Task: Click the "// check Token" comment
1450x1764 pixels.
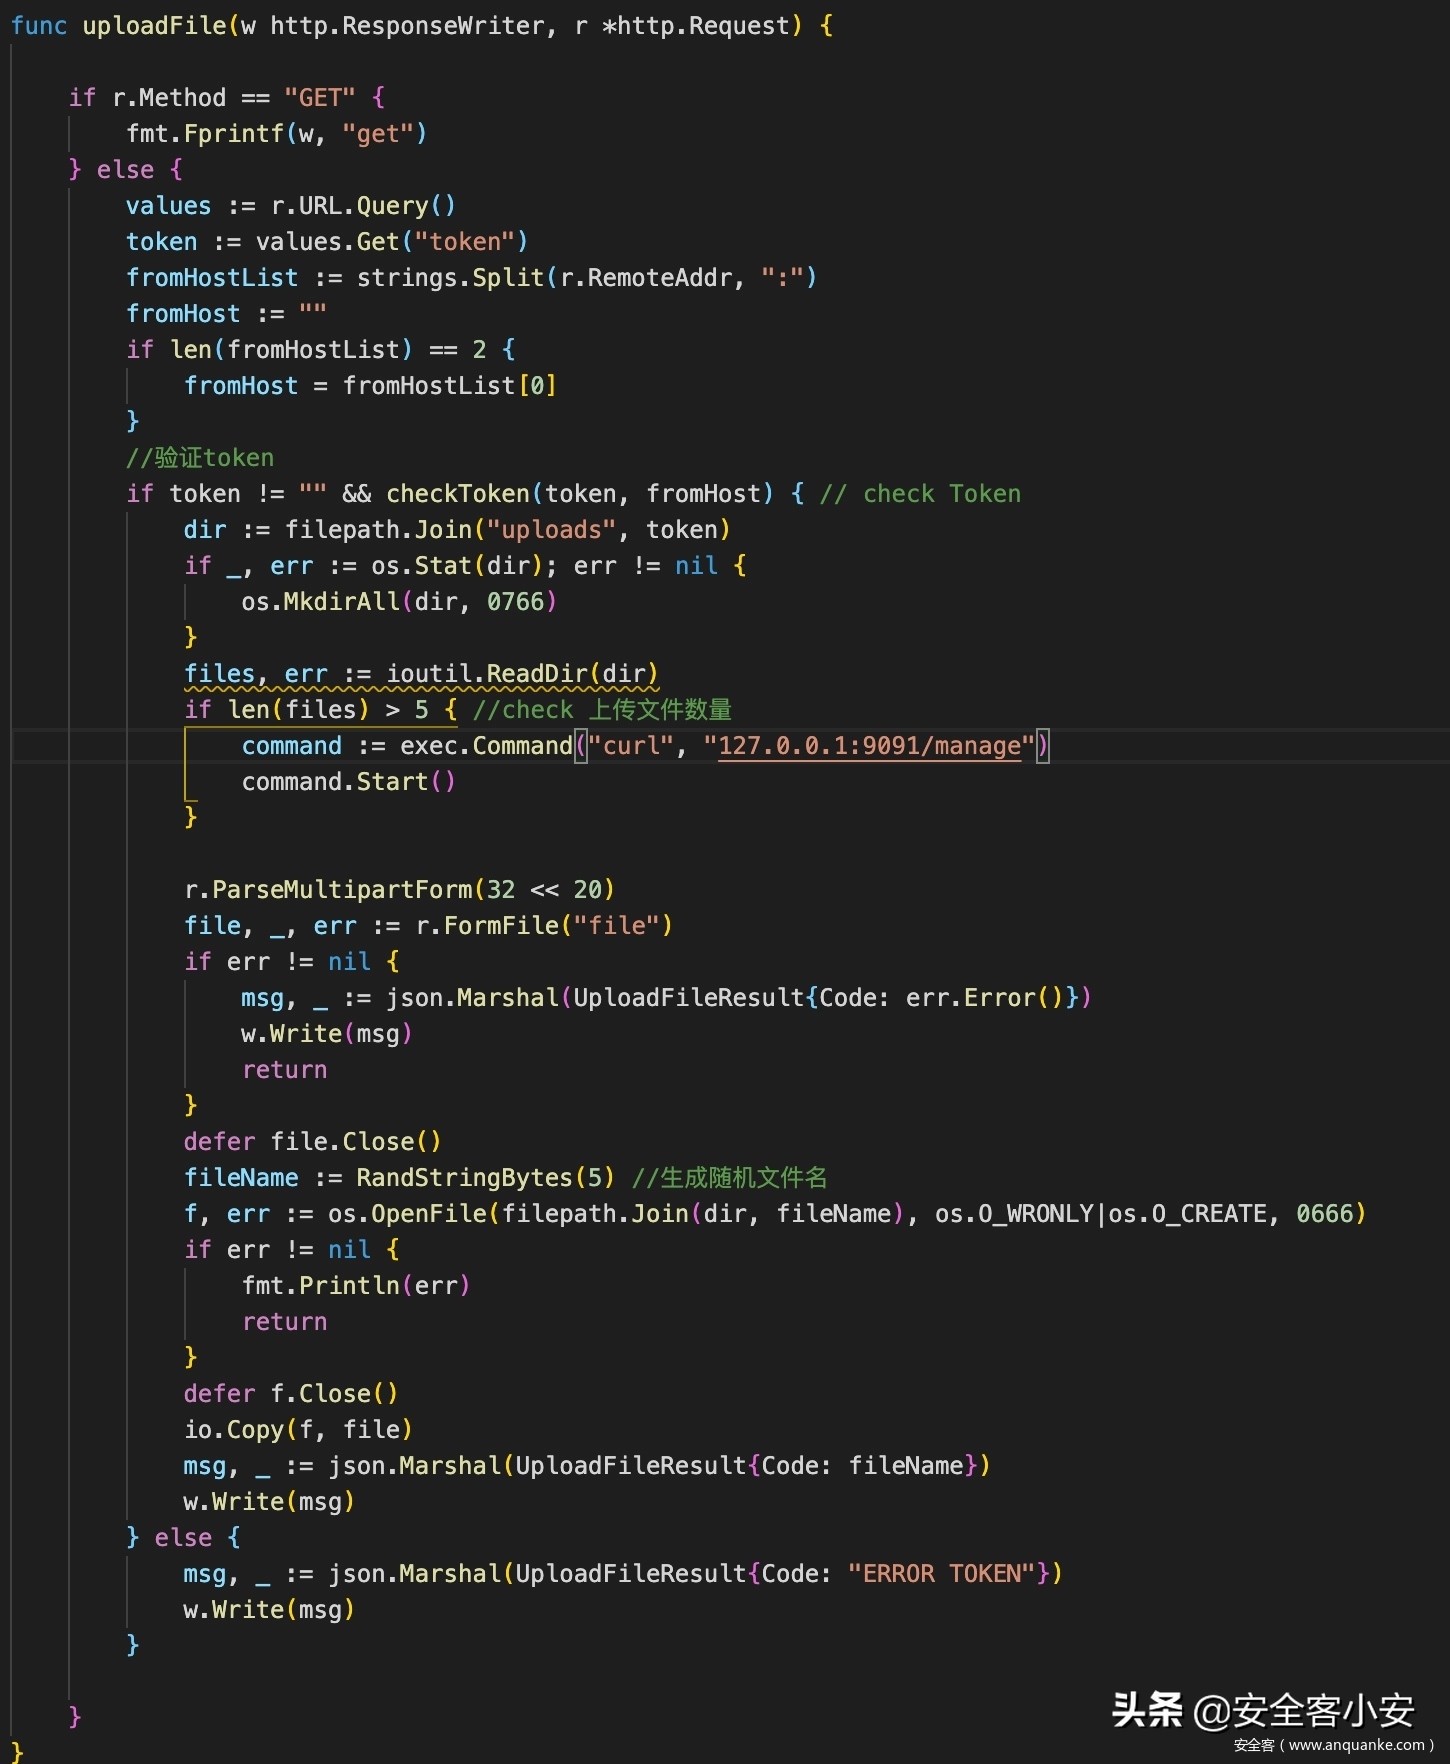Action: pos(920,494)
